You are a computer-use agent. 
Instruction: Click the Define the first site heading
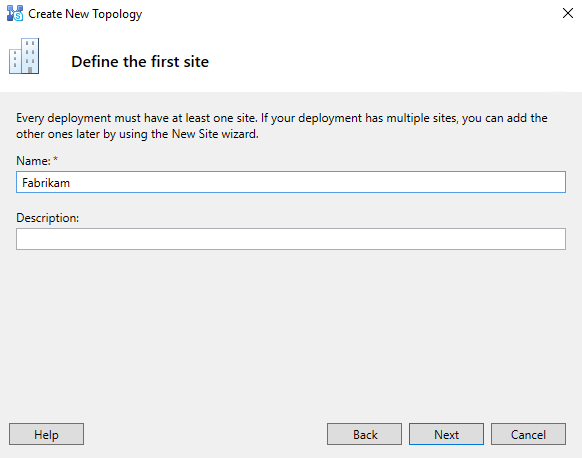click(140, 62)
